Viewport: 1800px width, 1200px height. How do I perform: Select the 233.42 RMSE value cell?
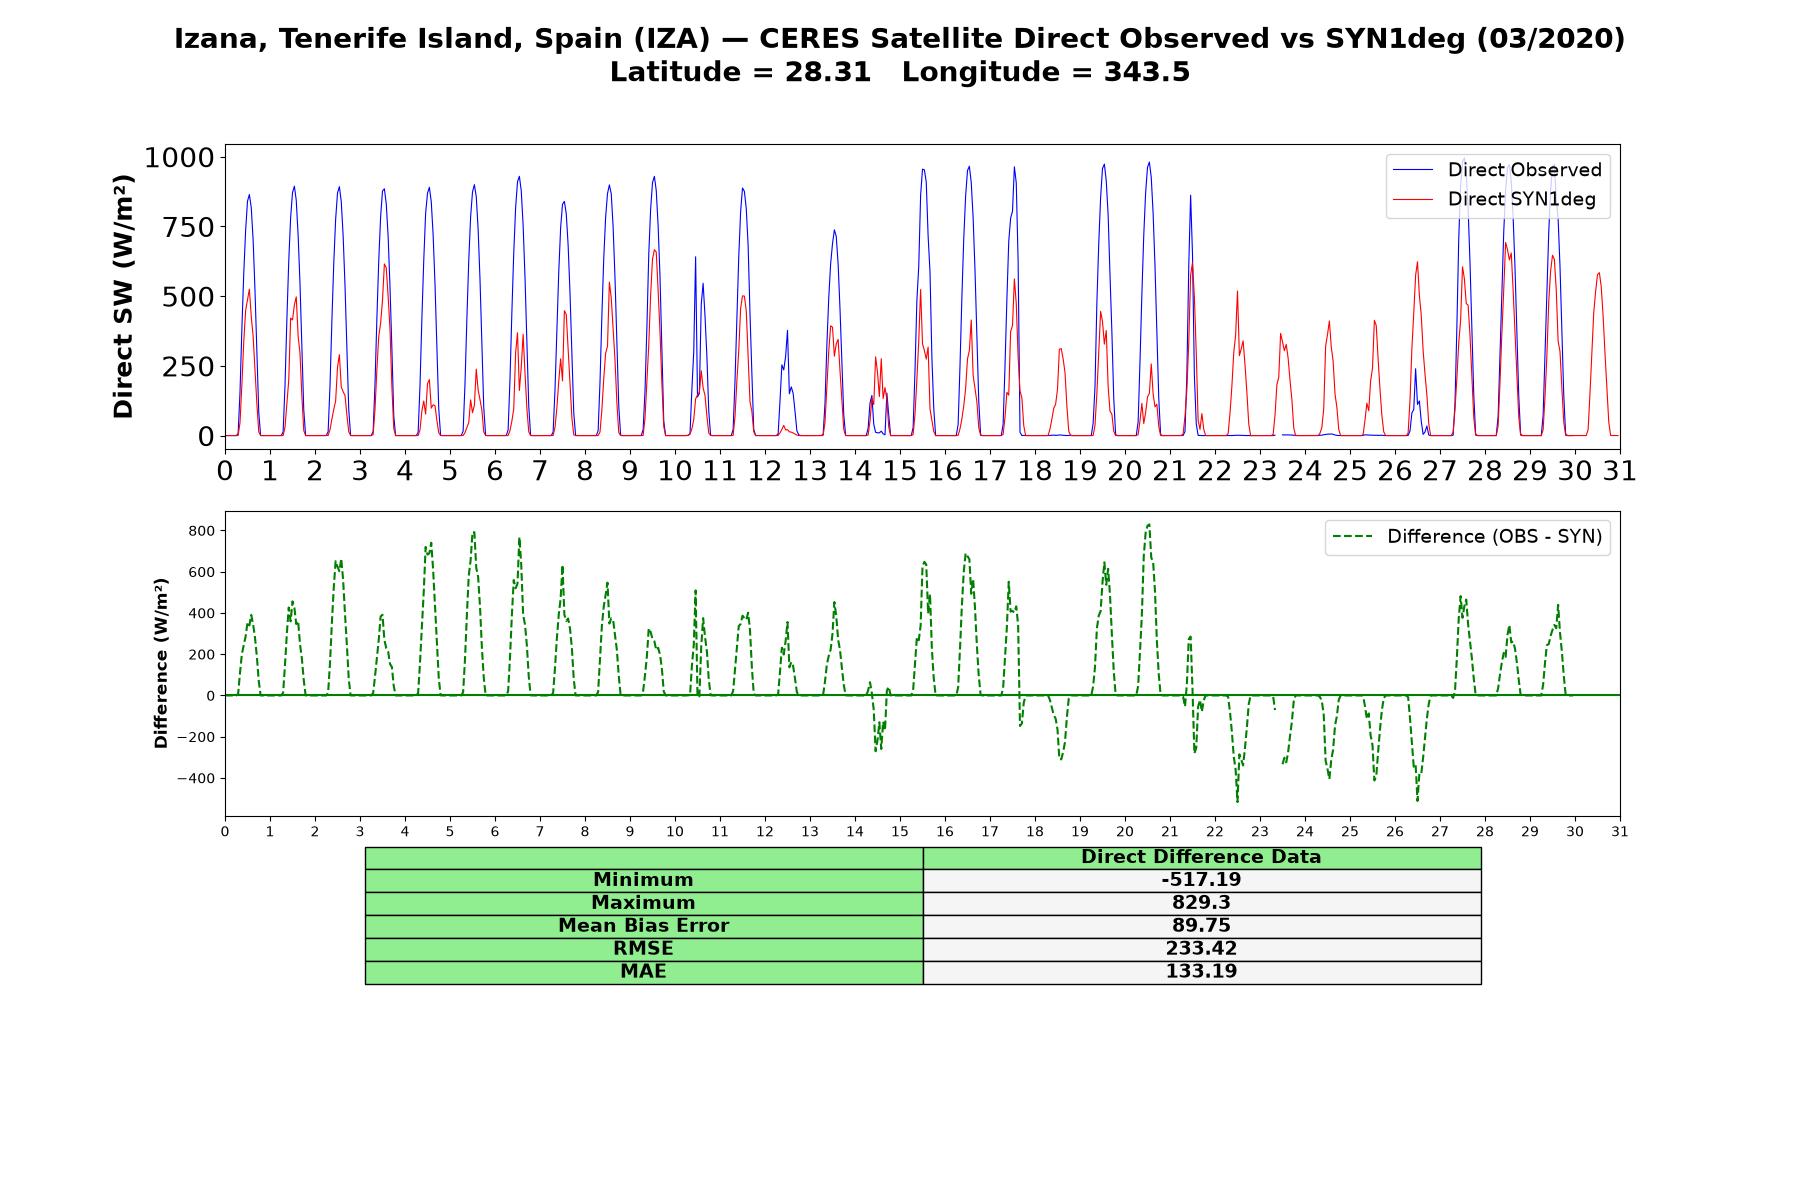[1201, 949]
